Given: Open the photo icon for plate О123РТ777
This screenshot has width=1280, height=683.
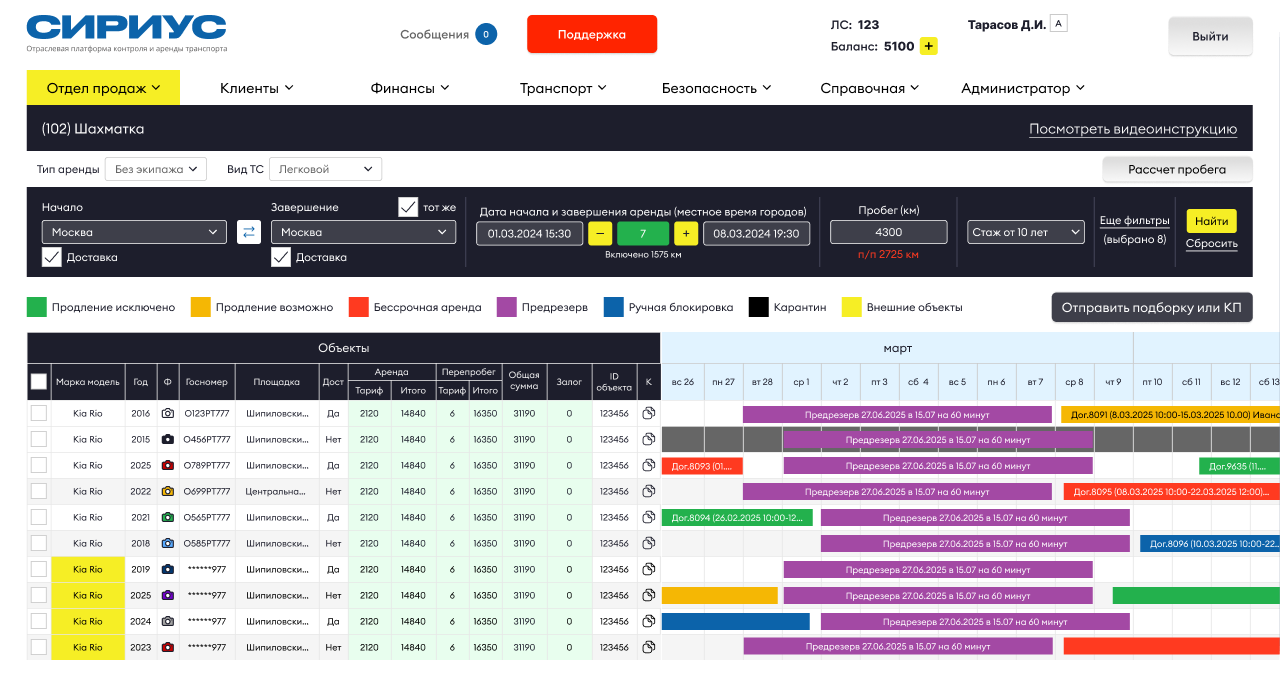Looking at the screenshot, I should coord(167,413).
